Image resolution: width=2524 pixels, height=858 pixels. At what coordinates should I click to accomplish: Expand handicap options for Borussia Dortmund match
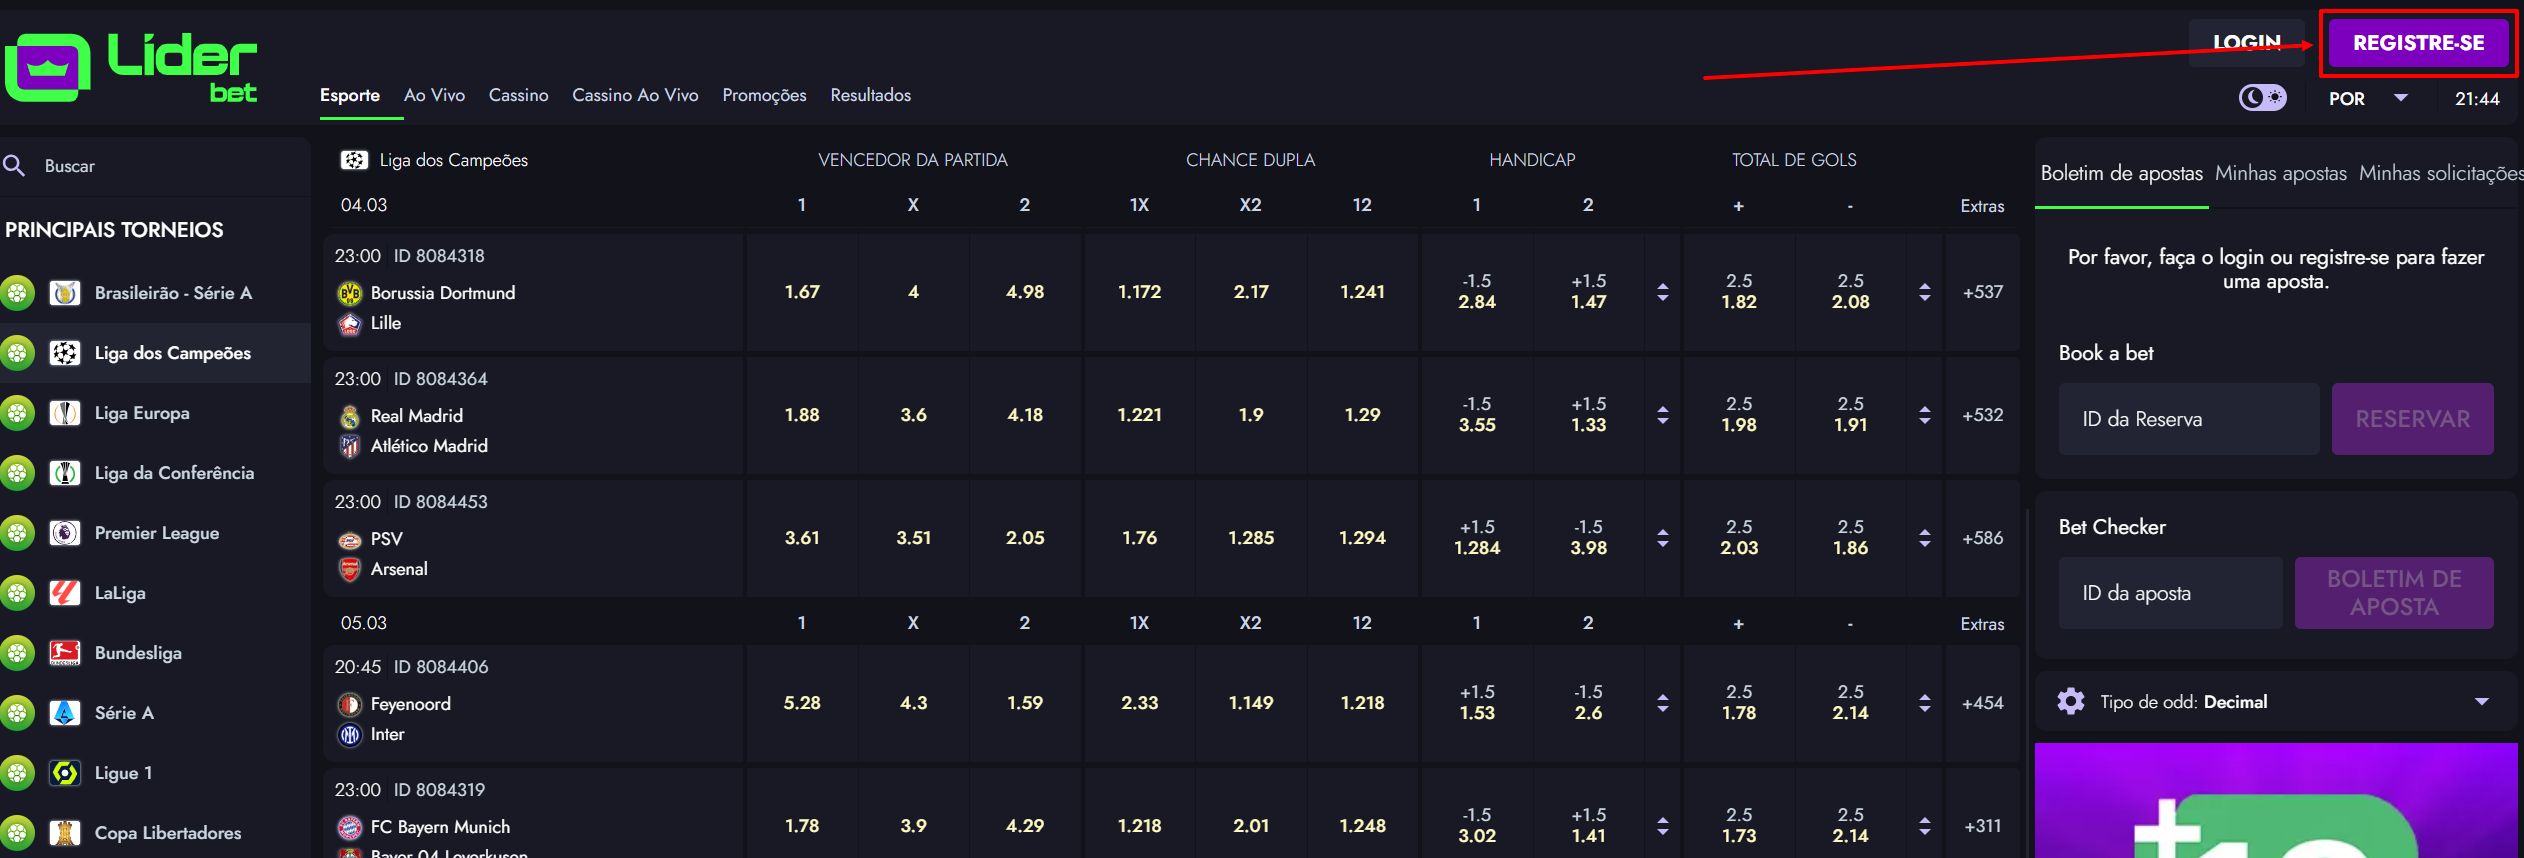(1662, 292)
